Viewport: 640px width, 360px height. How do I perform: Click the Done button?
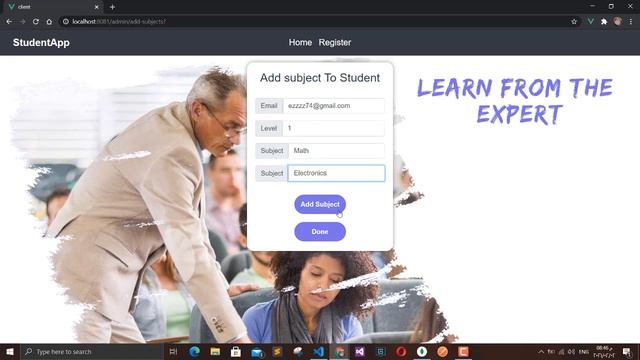click(320, 231)
